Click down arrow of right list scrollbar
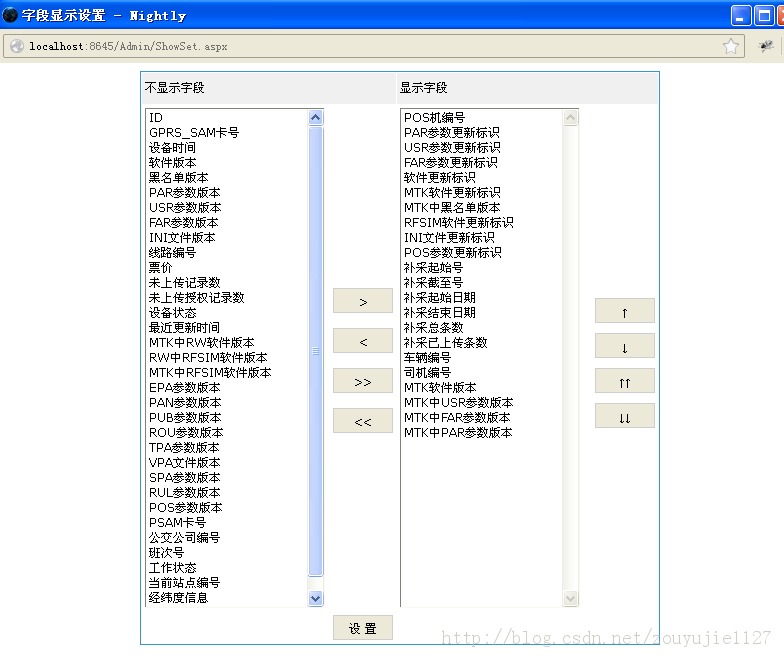The height and width of the screenshot is (658, 784). pos(570,598)
